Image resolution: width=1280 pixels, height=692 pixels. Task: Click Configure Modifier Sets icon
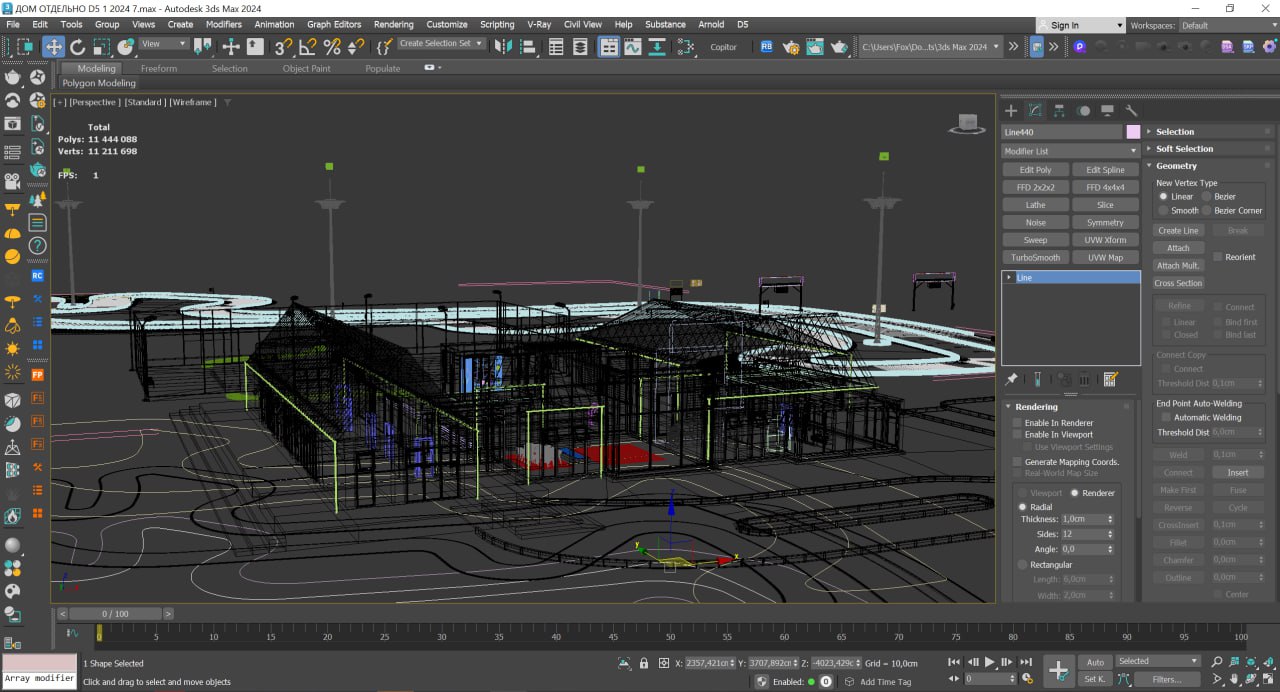1110,380
